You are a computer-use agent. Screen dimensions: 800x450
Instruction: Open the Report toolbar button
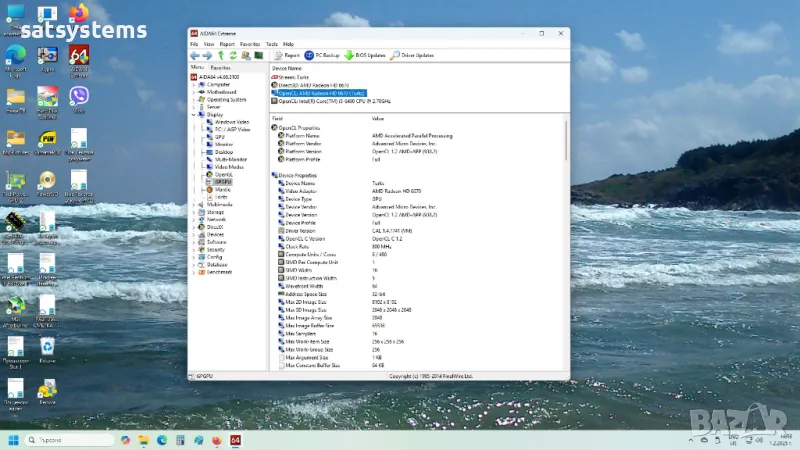pos(286,55)
